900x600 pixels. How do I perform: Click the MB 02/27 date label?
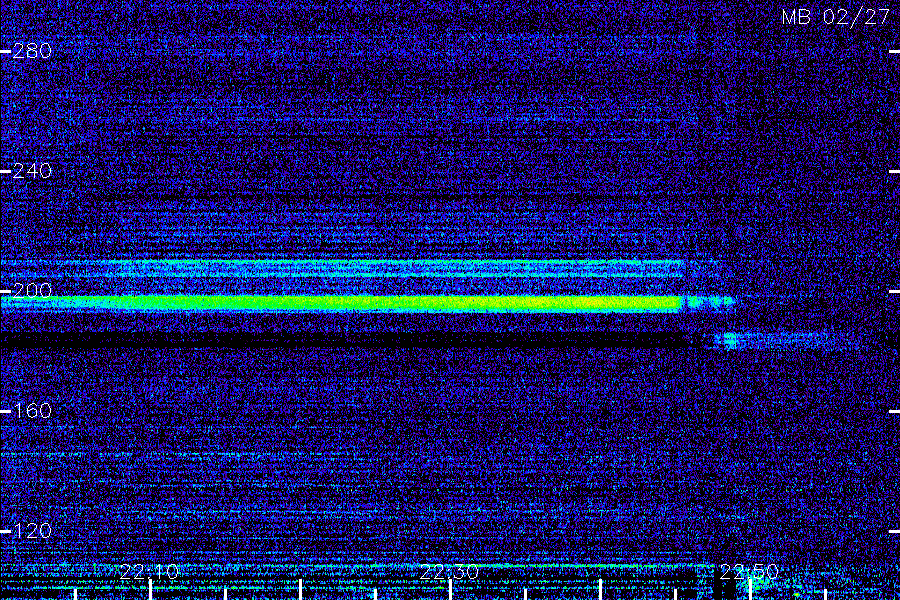coord(836,17)
